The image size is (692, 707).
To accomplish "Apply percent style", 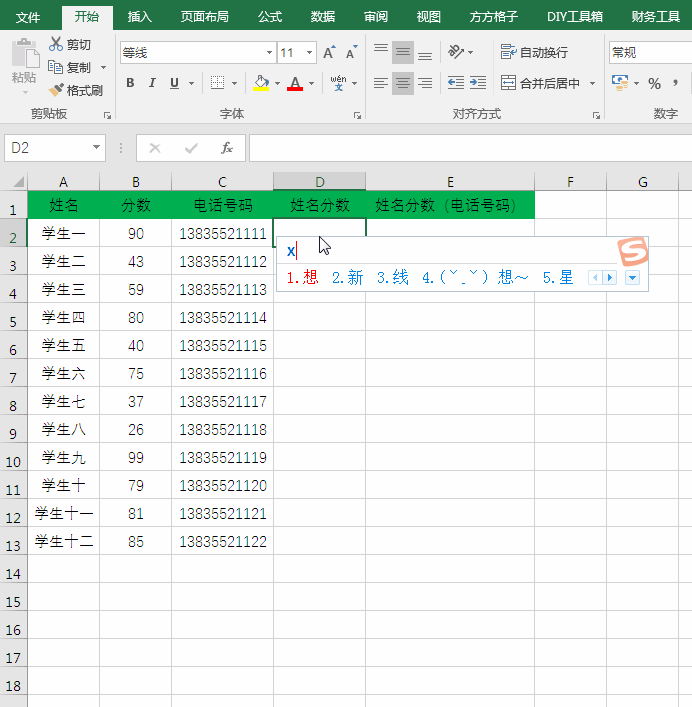I will (654, 83).
